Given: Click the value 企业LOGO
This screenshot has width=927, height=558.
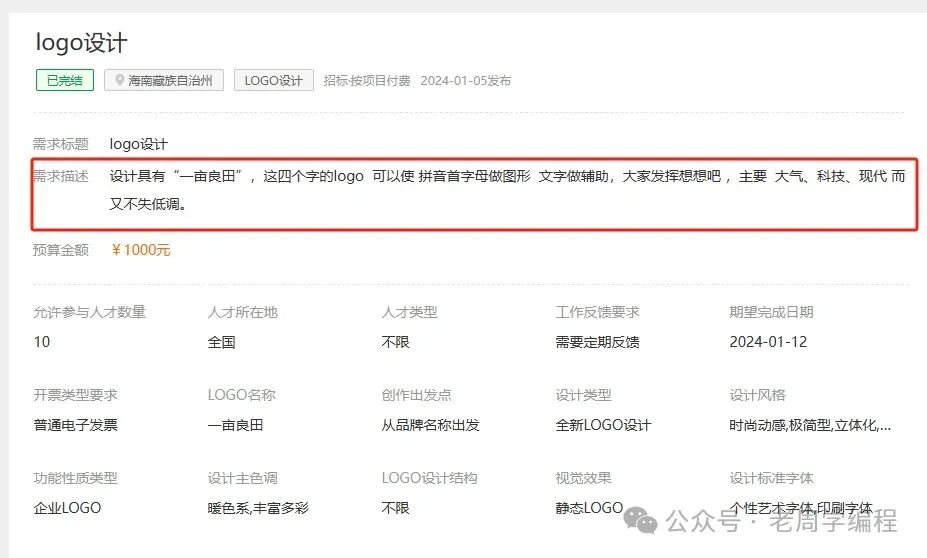Looking at the screenshot, I should point(67,507).
